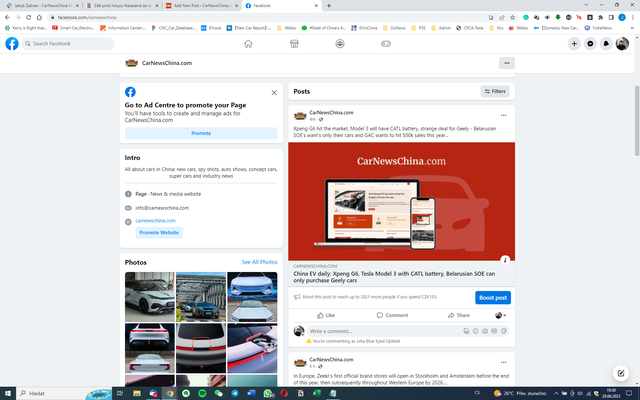Screen dimensions: 640x400
Task: Open the Windows Start menu
Action: pos(8,393)
